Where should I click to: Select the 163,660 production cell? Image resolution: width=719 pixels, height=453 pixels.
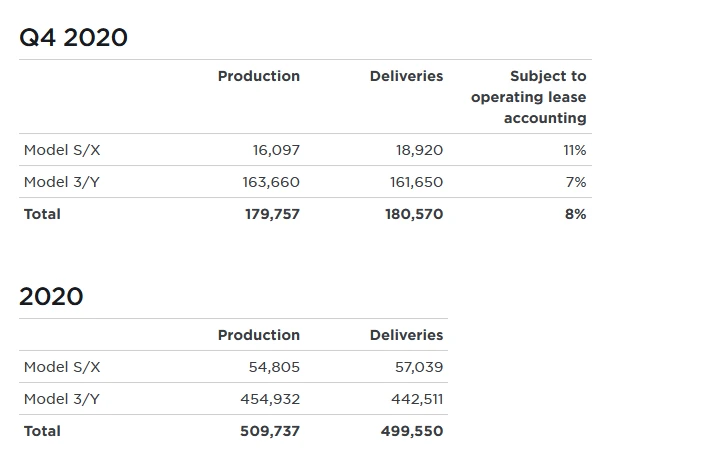[271, 182]
